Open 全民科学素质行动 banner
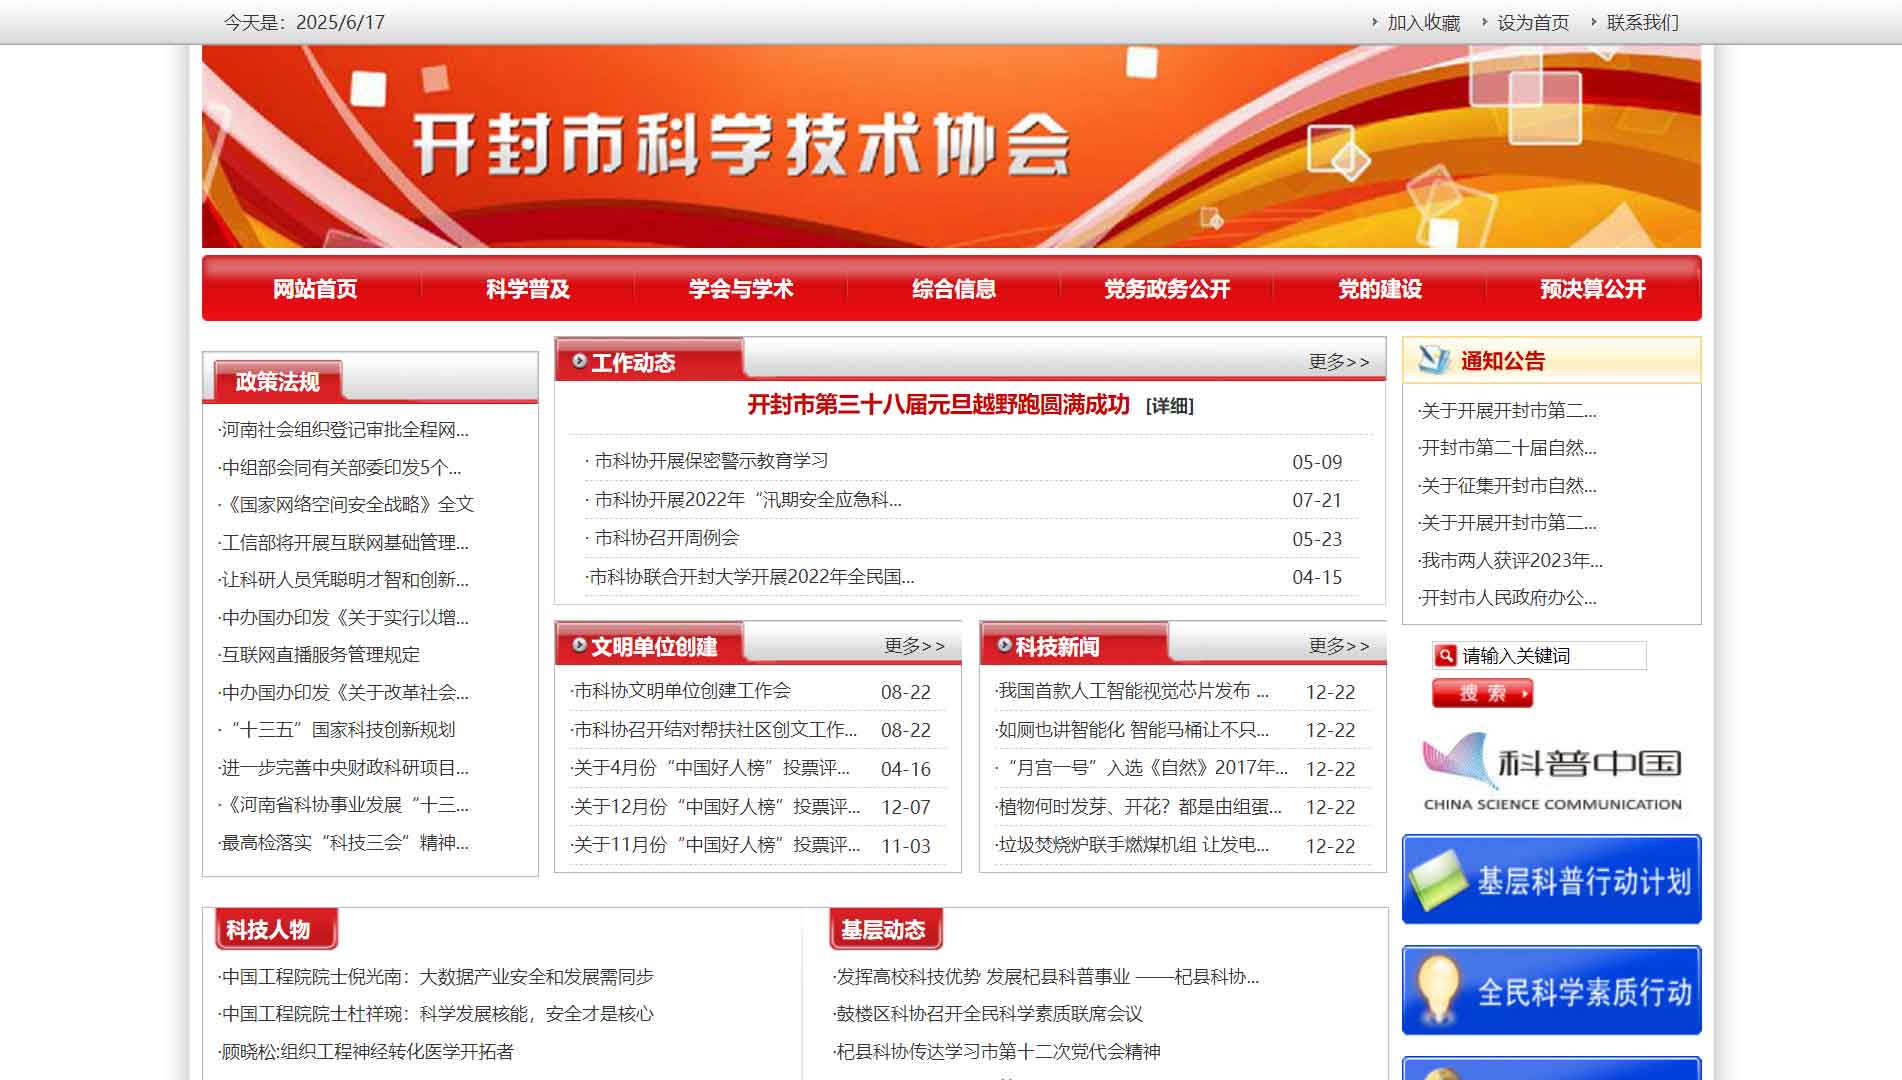Screen dimensions: 1902x1080 1552,990
